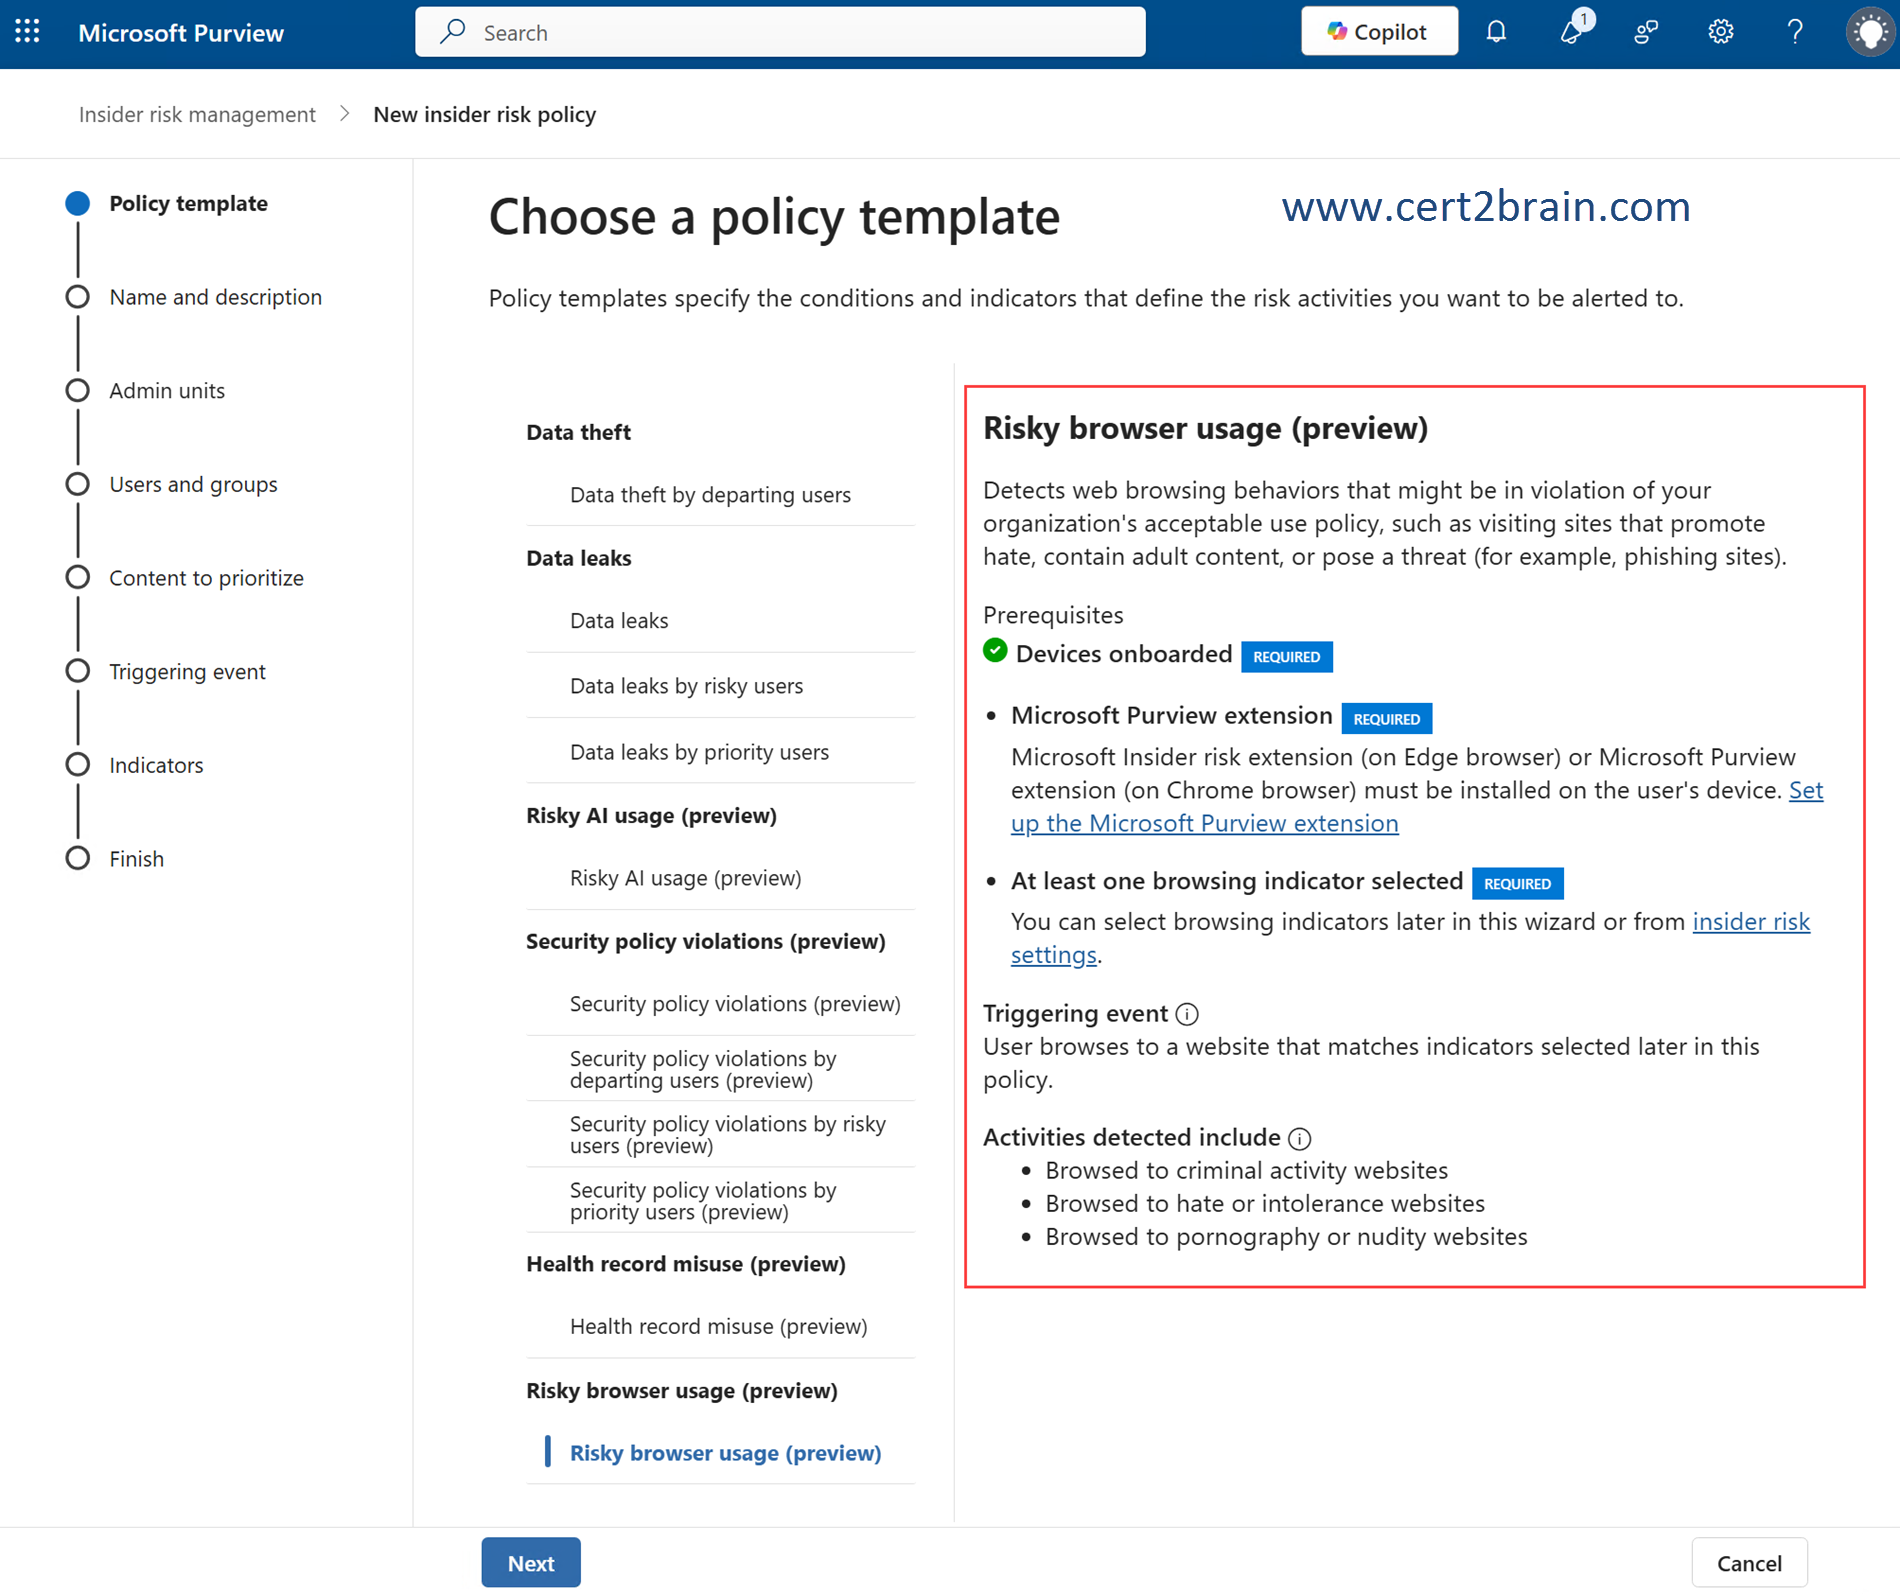This screenshot has width=1900, height=1594.
Task: Select the Admin units step
Action: (146, 390)
